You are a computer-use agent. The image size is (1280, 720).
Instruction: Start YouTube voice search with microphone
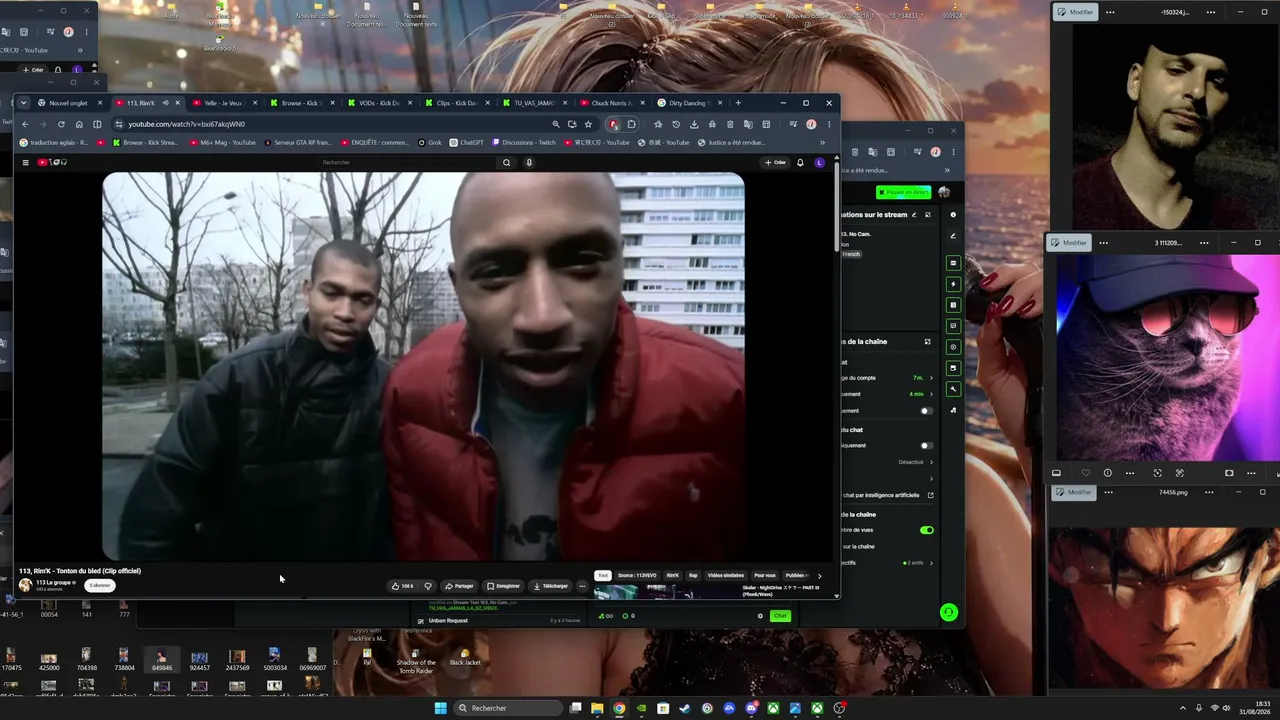pyautogui.click(x=529, y=162)
